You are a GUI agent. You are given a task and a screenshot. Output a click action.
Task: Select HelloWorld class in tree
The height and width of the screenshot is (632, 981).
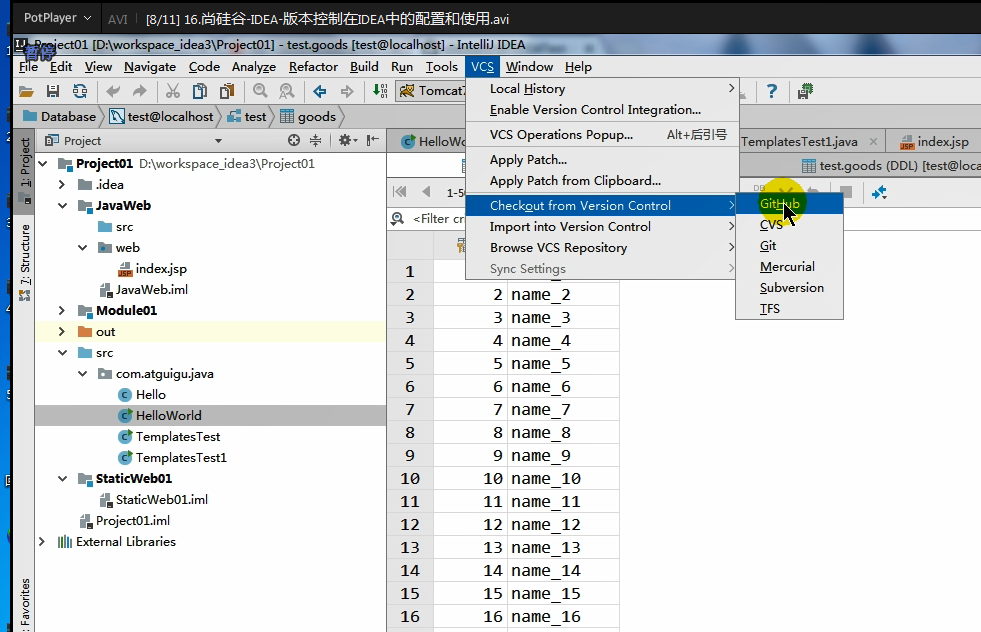[168, 415]
